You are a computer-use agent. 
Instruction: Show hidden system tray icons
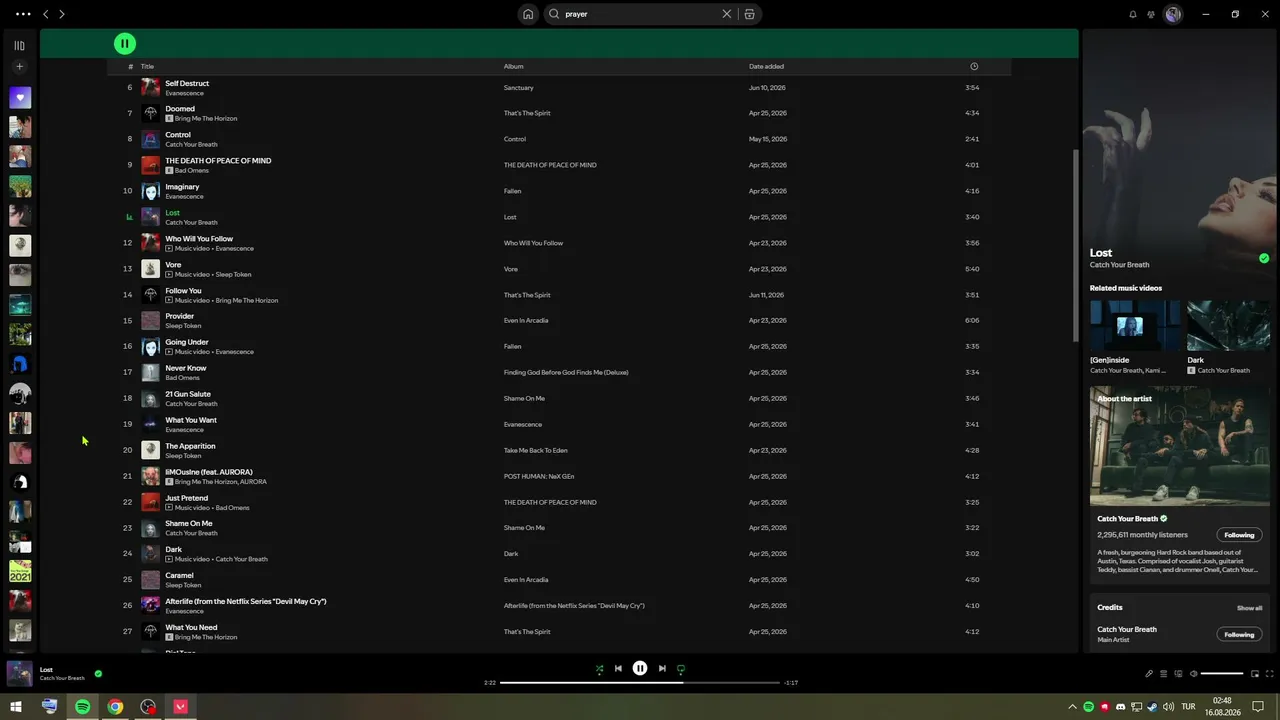pos(1073,707)
